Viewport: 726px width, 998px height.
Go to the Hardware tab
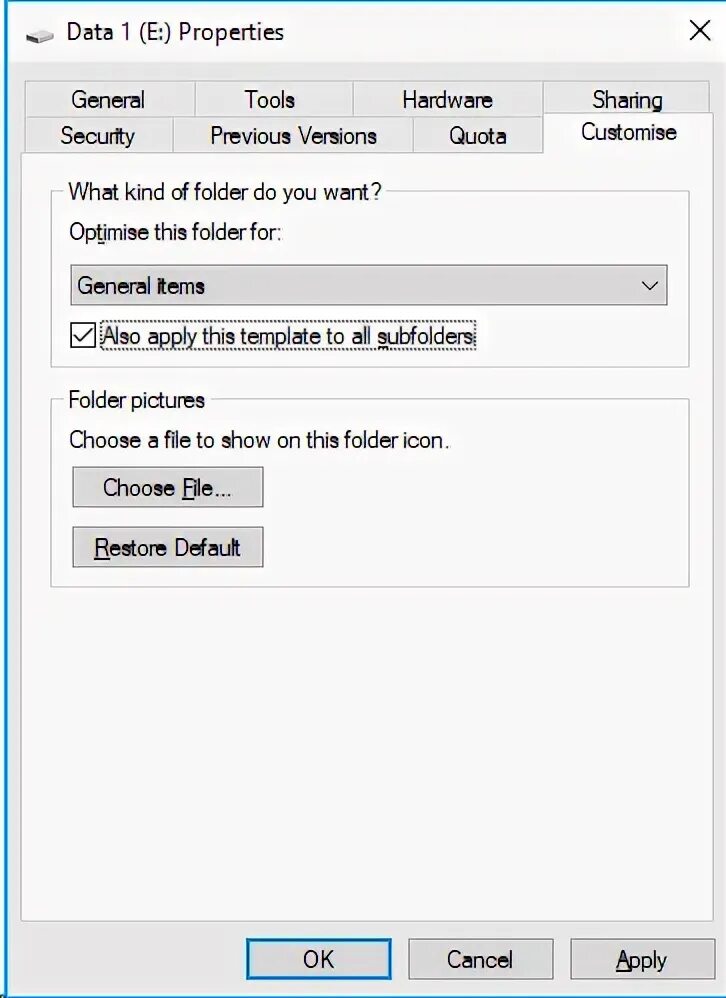coord(447,99)
